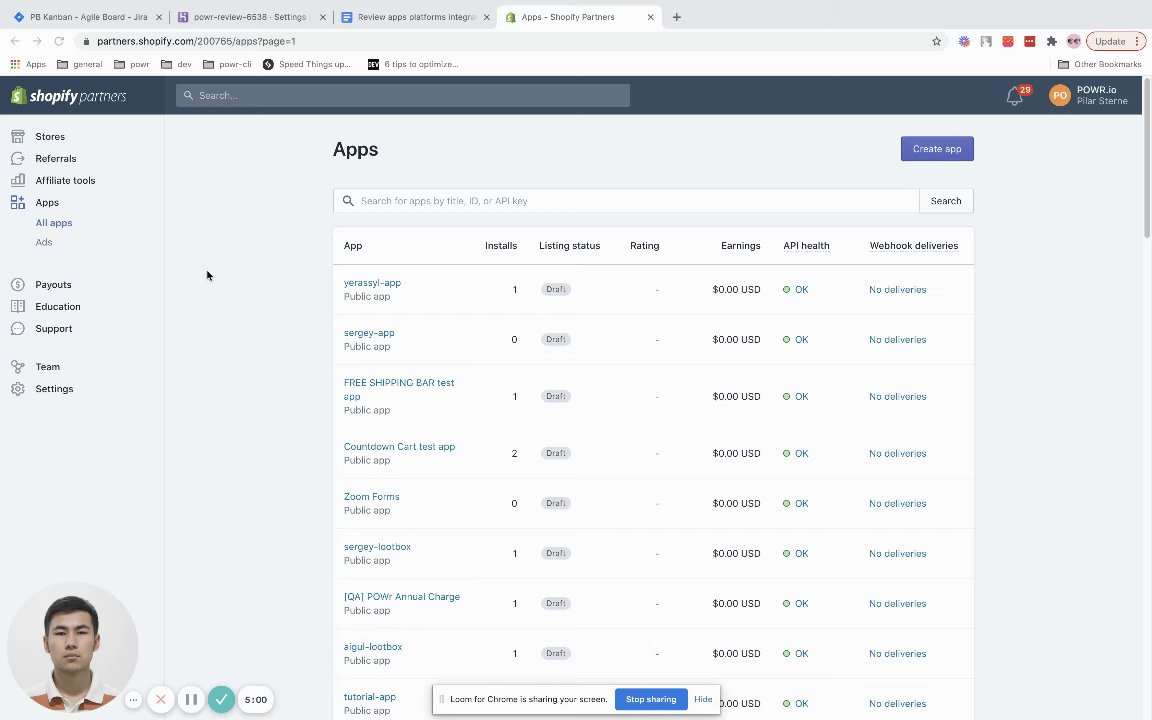Cancel the Loom recording with X button

[x=161, y=699]
